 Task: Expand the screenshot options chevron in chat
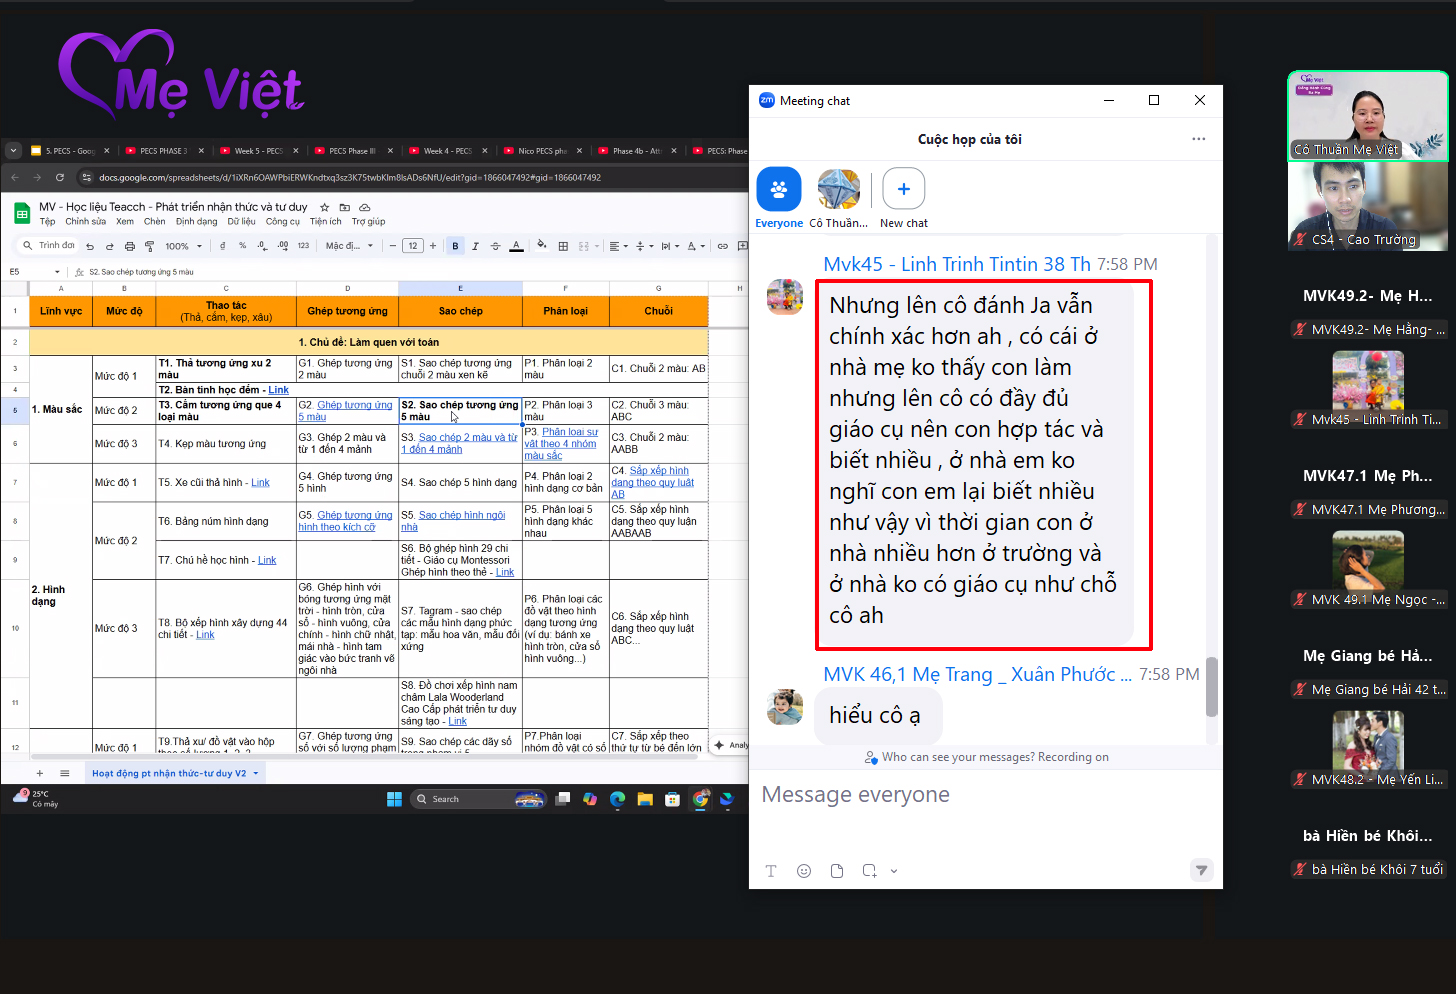point(894,871)
